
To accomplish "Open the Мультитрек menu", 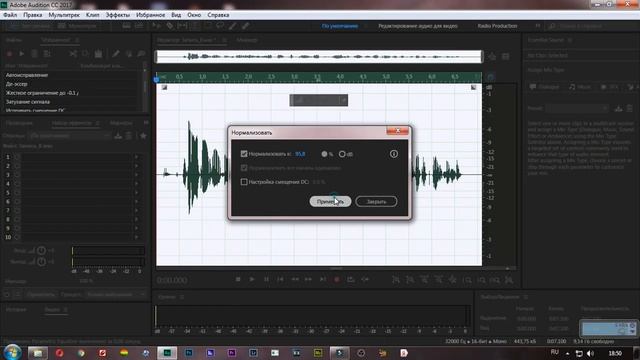I will (x=64, y=15).
